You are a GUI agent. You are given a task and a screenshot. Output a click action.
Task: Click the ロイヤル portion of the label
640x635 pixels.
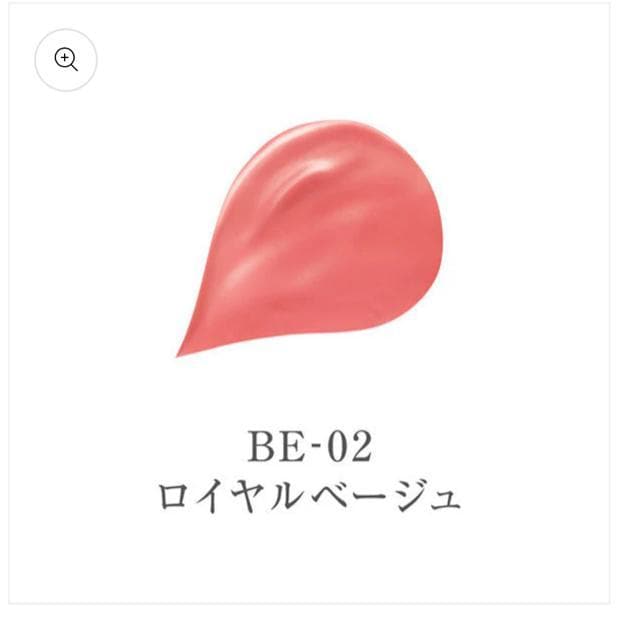pos(231,496)
